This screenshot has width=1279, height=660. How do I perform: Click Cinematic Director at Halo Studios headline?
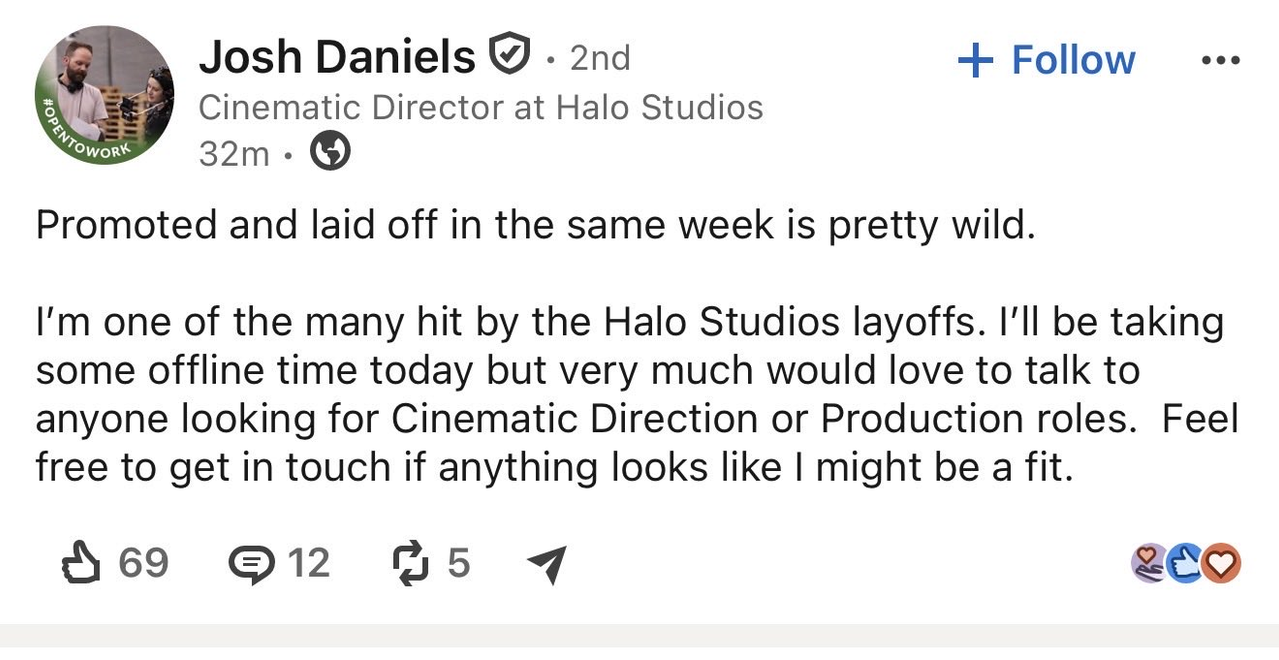(481, 107)
